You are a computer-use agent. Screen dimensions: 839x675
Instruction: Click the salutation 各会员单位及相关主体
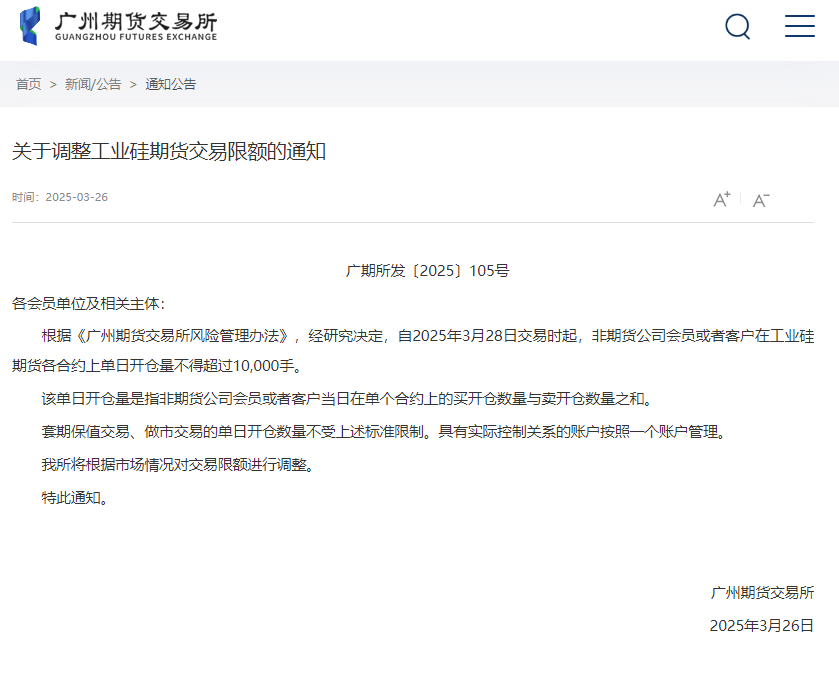[x=88, y=304]
